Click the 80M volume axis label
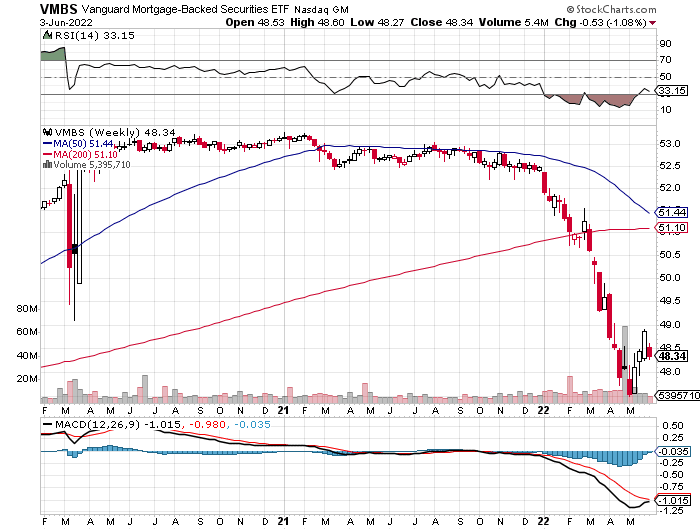 click(x=27, y=309)
